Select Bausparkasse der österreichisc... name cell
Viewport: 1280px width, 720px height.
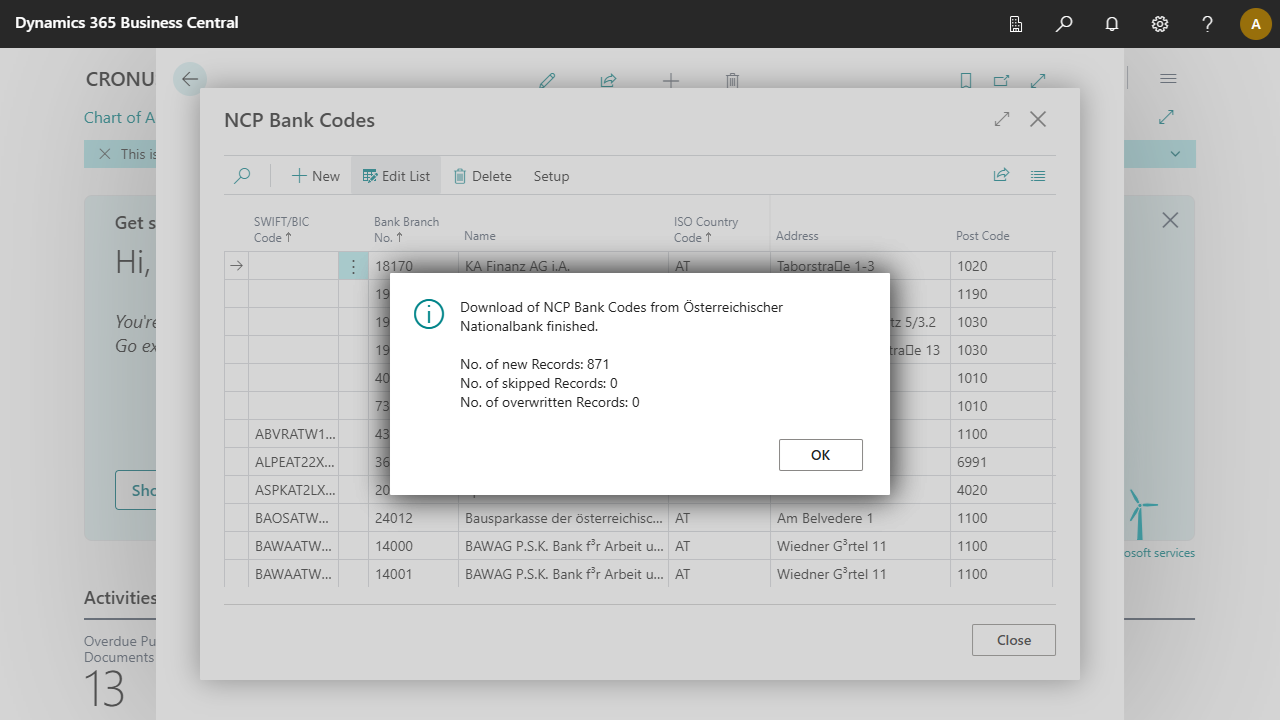(x=563, y=518)
